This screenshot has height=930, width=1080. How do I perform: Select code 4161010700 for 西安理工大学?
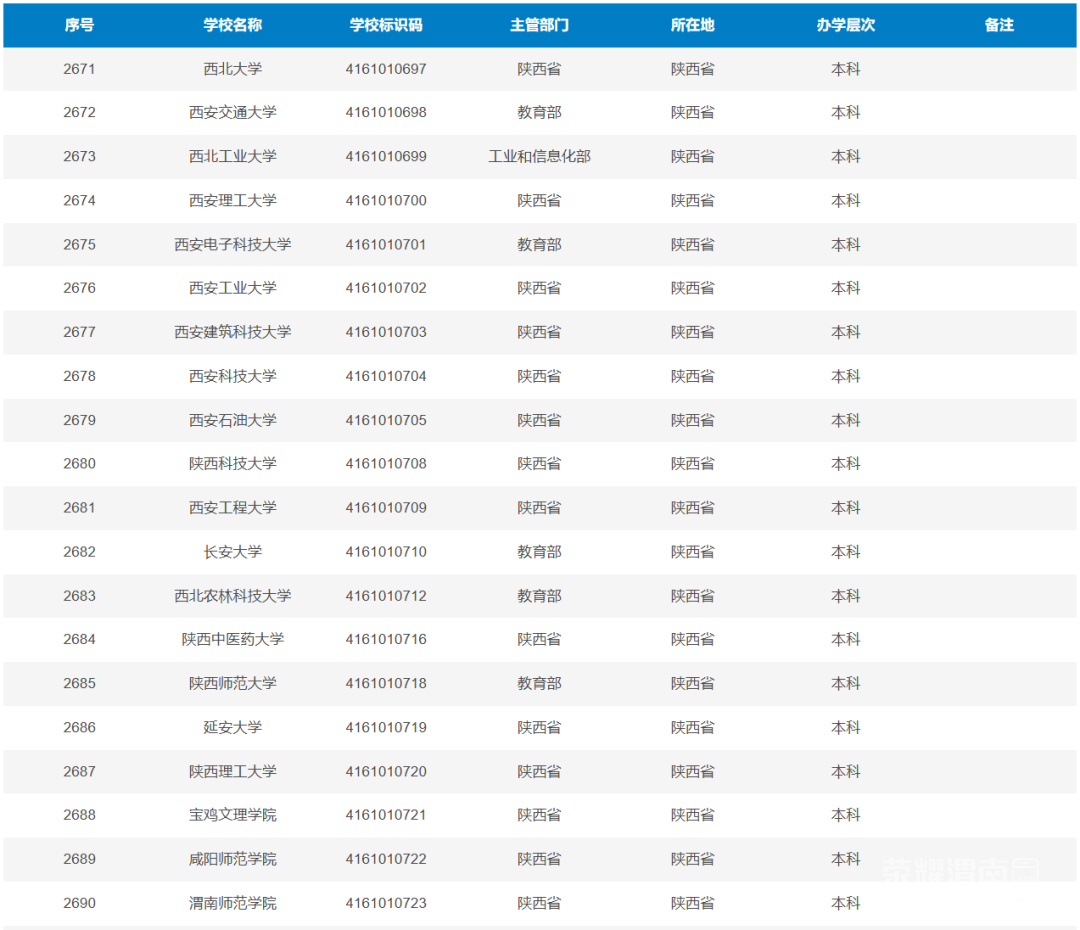pyautogui.click(x=386, y=200)
